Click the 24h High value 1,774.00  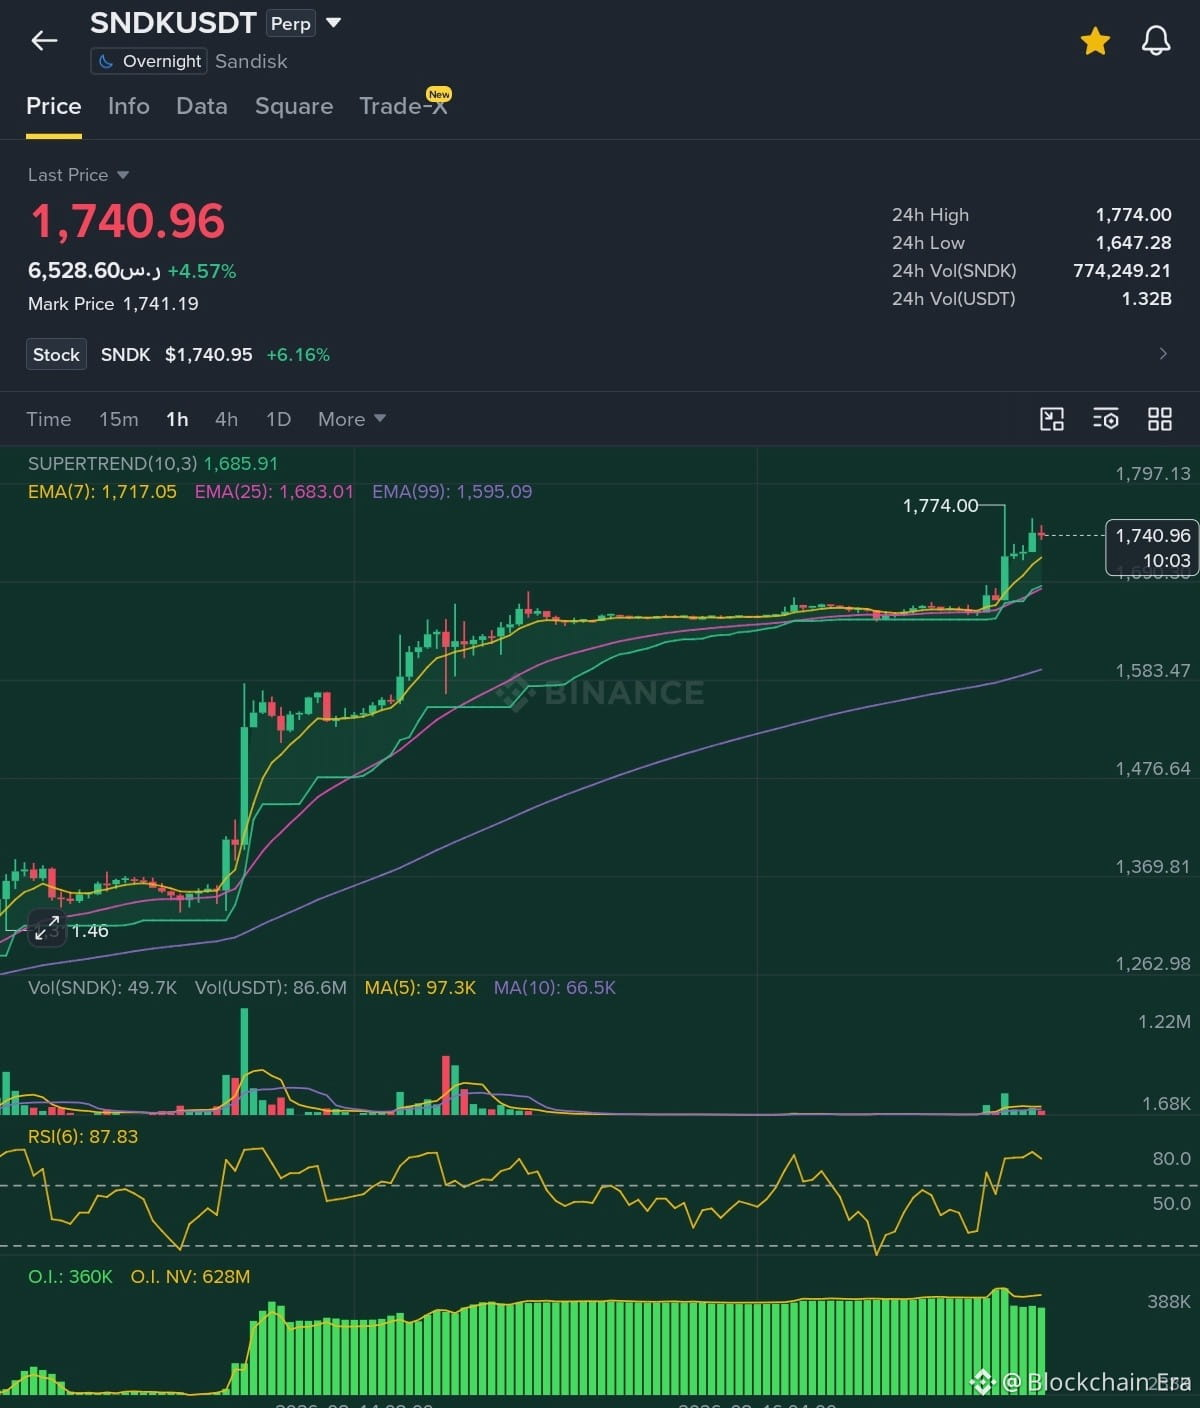(1133, 215)
